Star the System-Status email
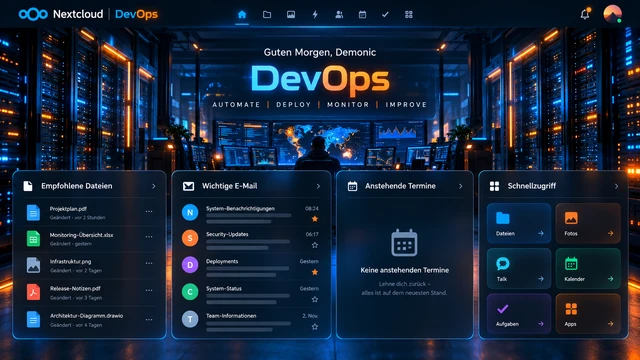640x360 pixels. point(315,299)
